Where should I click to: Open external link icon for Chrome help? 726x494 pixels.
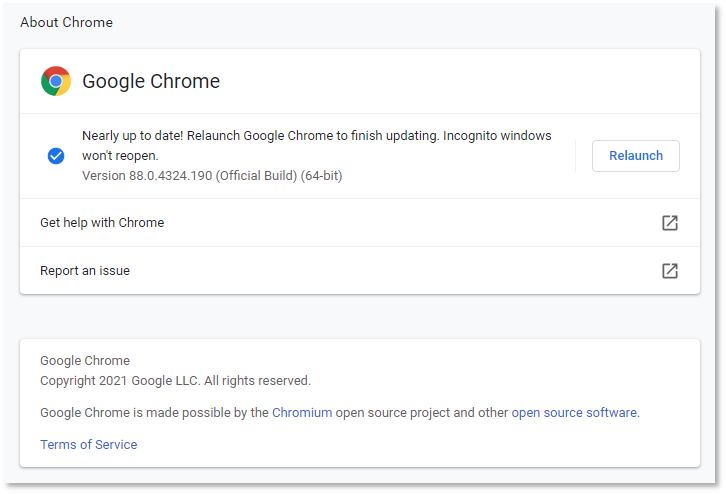click(x=670, y=223)
